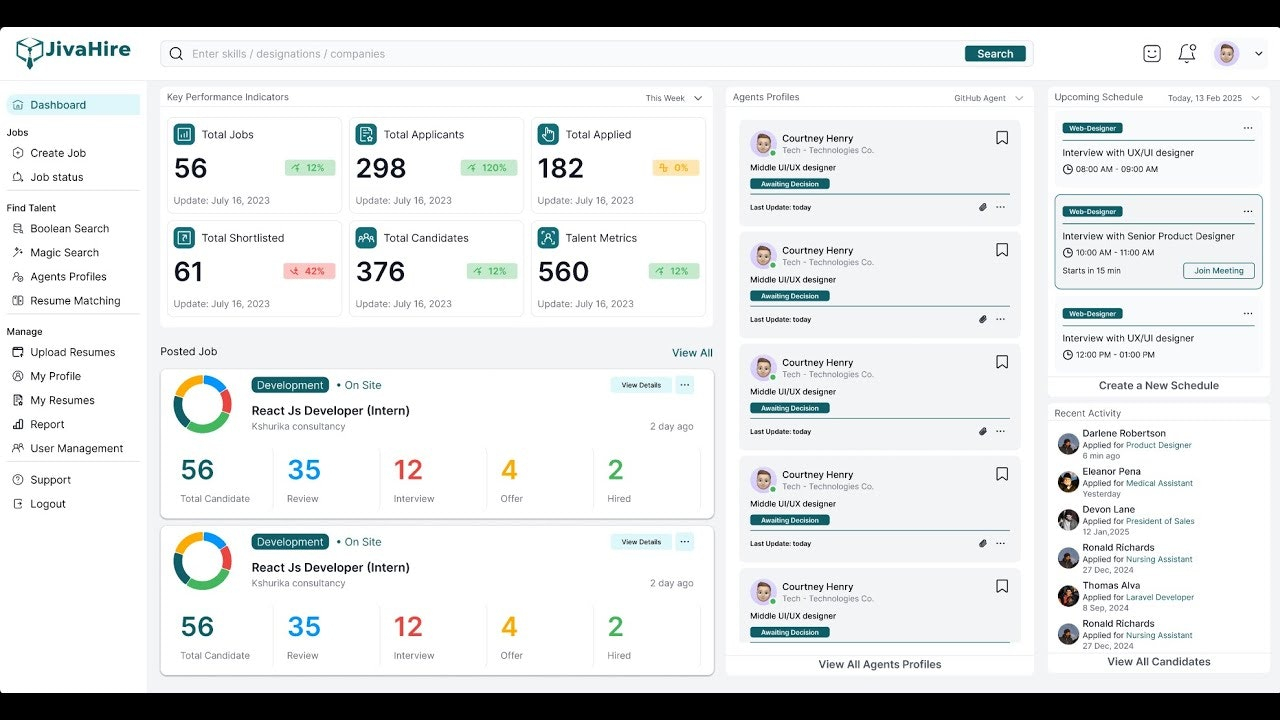The height and width of the screenshot is (720, 1280).
Task: Click the attachment paperclip on first agent card
Action: coord(982,207)
